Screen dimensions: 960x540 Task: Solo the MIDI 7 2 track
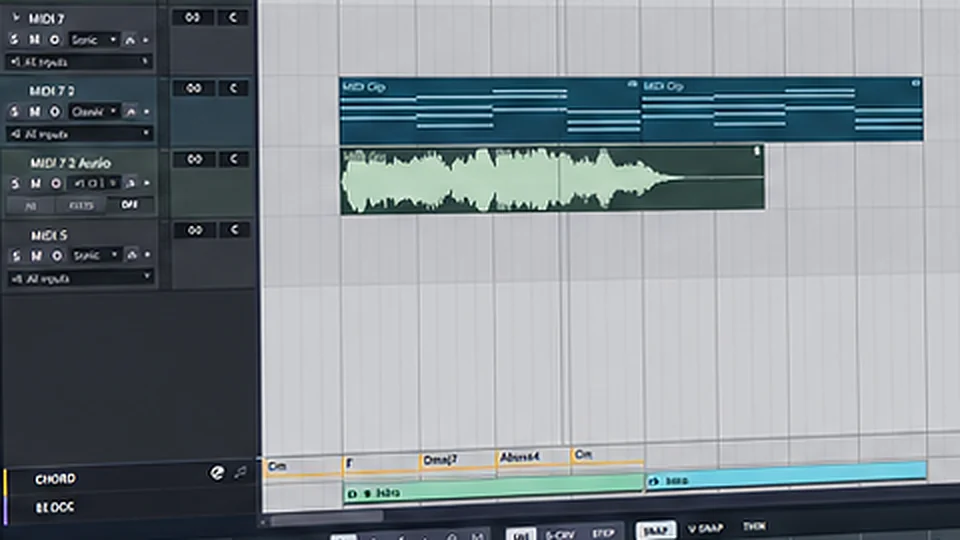tap(14, 111)
